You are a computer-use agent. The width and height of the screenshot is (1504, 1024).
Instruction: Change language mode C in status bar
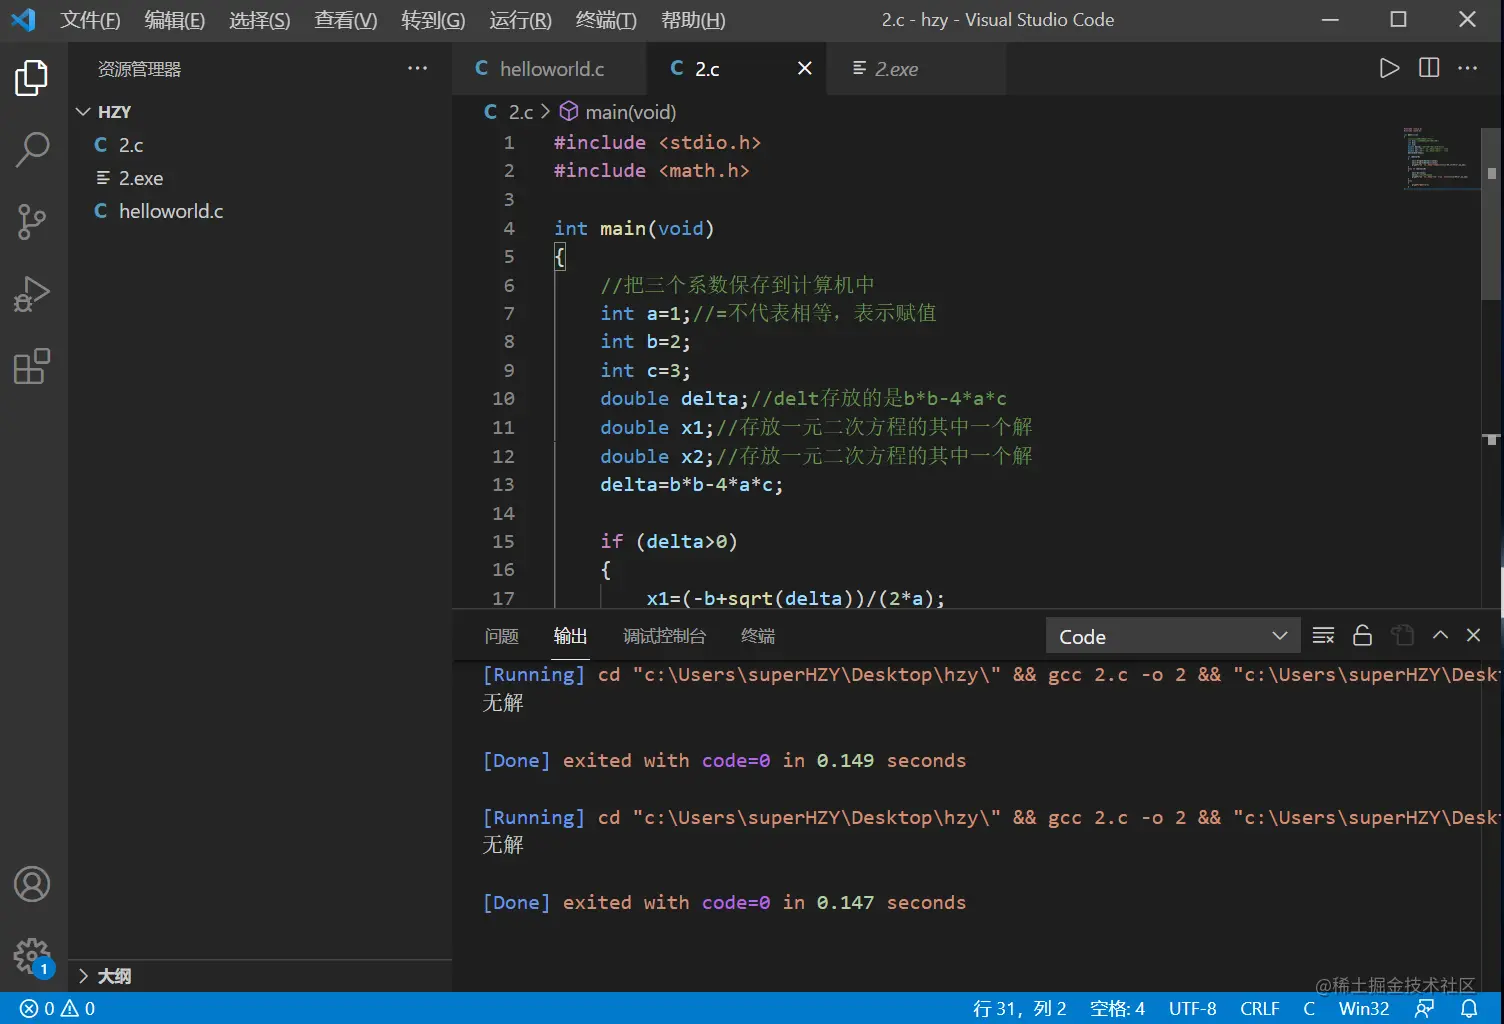click(x=1309, y=1009)
